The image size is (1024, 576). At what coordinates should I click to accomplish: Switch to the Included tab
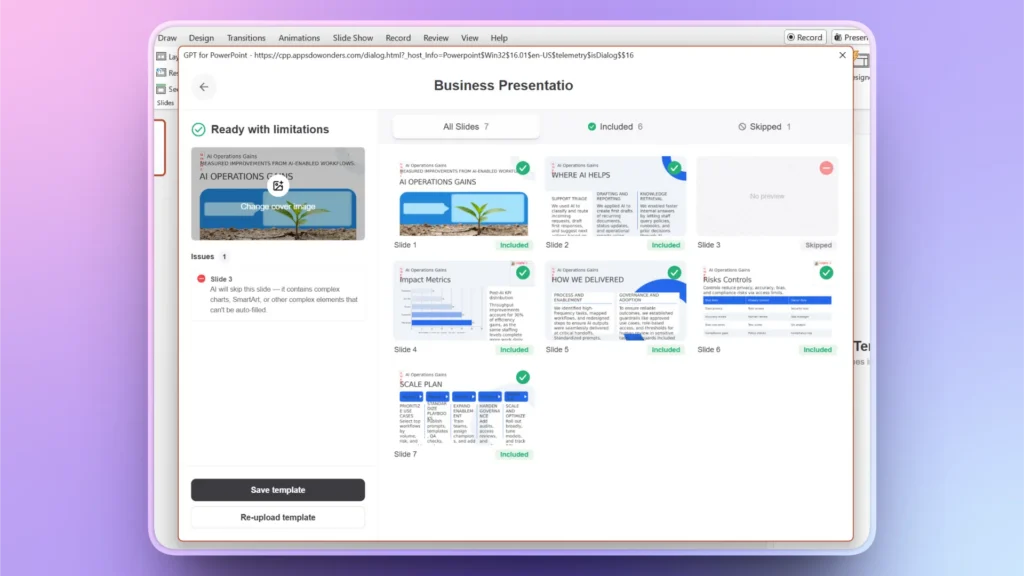[x=615, y=127]
